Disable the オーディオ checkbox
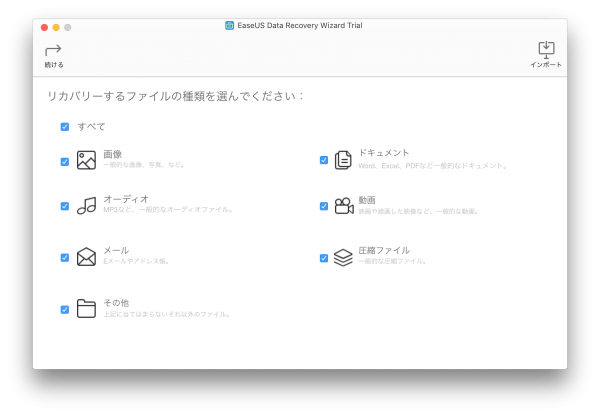 (65, 206)
